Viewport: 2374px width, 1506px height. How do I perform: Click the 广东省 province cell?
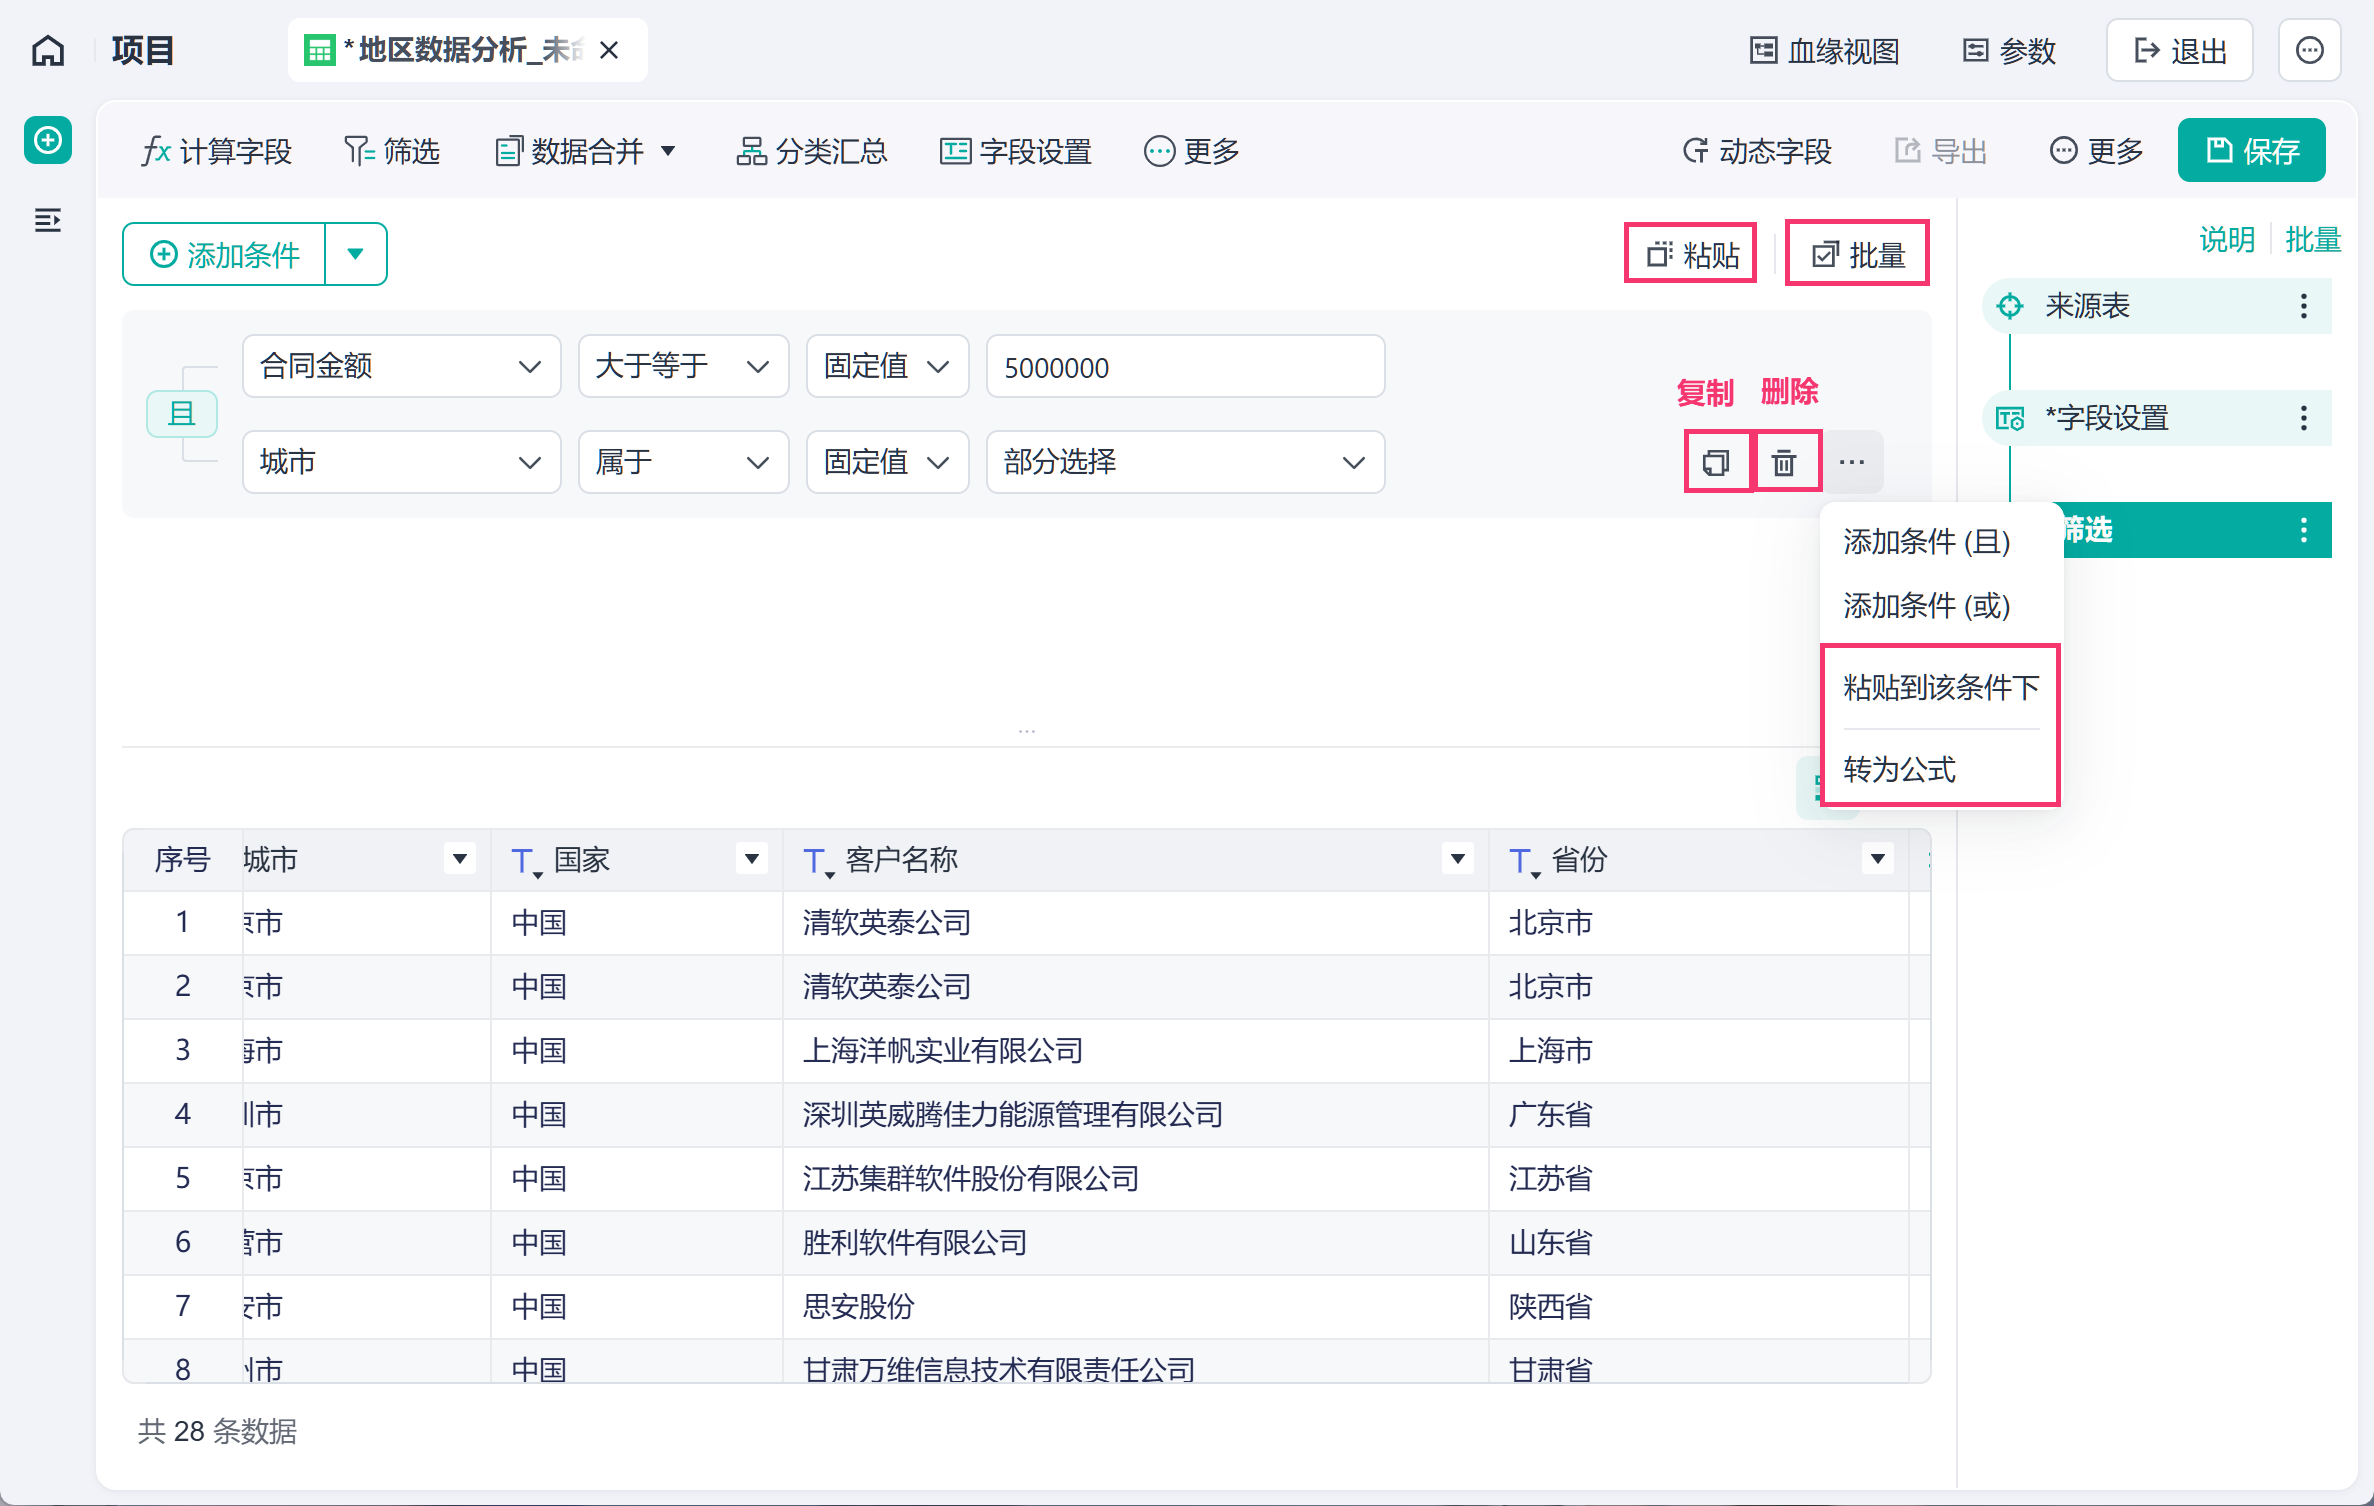tap(1699, 1115)
